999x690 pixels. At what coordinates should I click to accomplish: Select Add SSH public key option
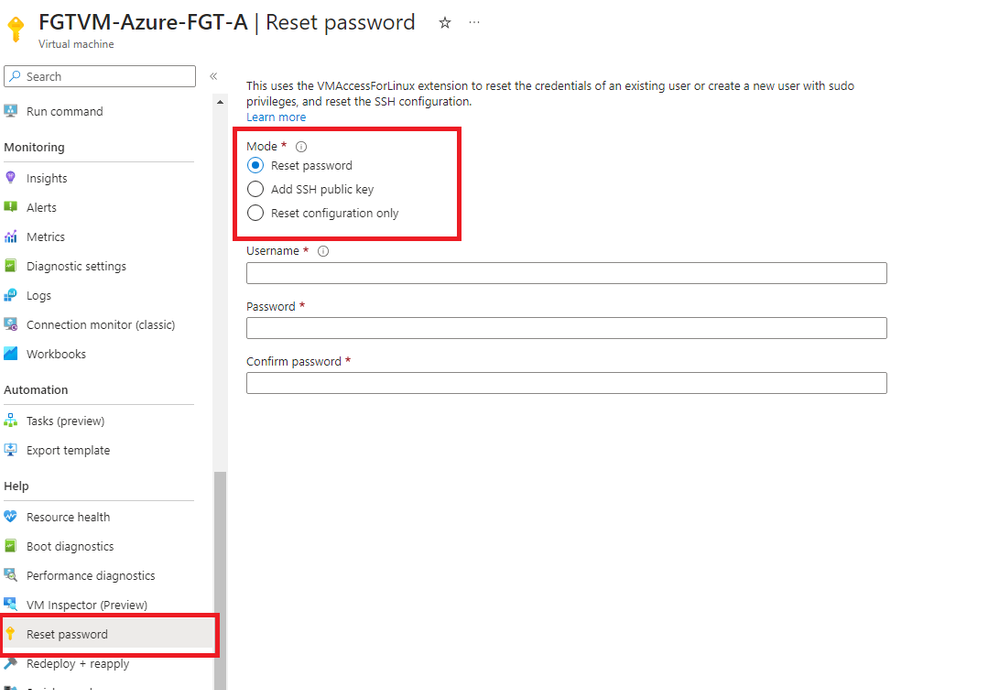[x=255, y=189]
